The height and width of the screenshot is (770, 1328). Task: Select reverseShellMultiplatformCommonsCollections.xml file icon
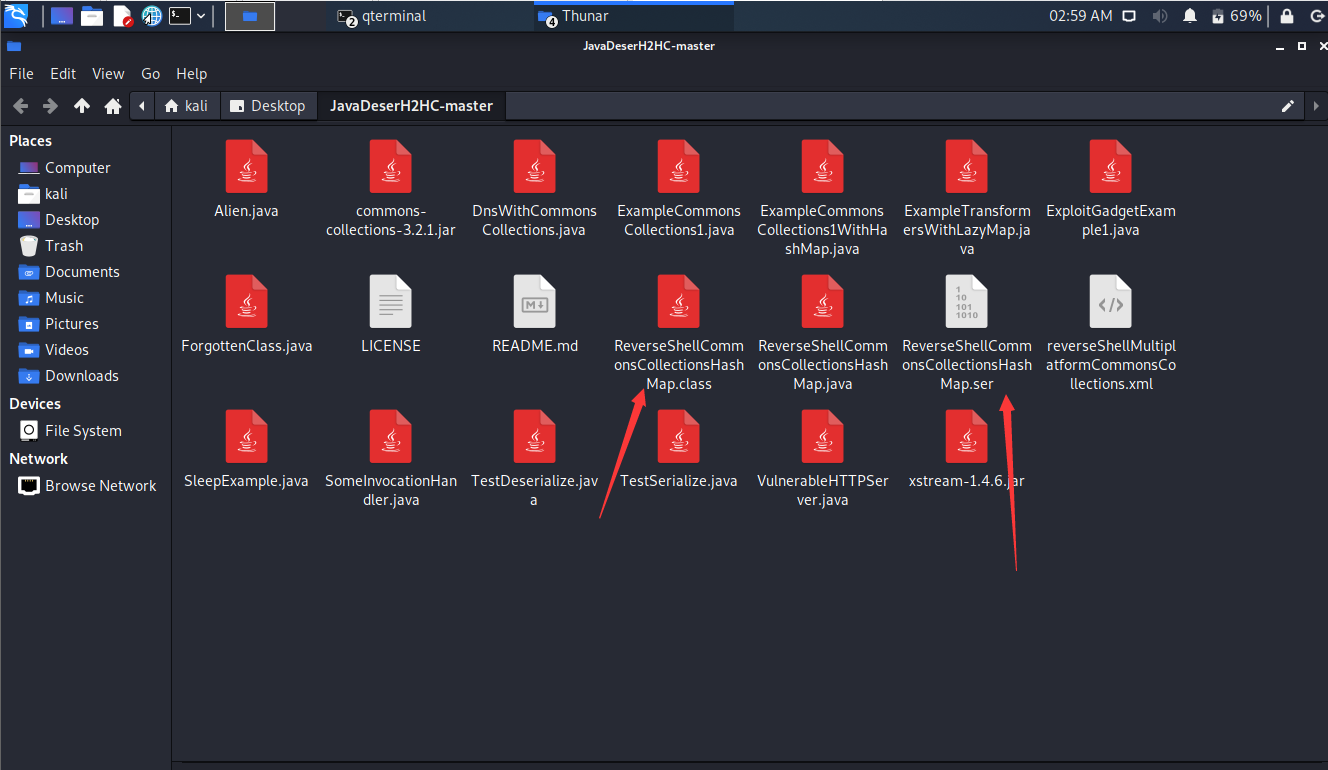1110,301
